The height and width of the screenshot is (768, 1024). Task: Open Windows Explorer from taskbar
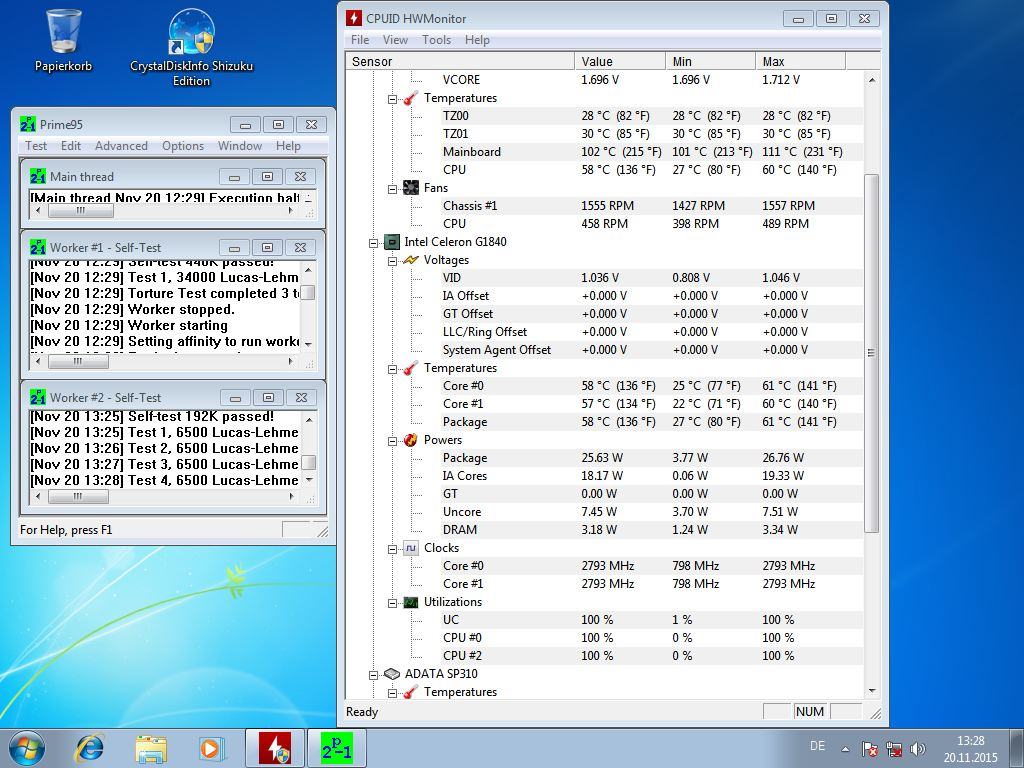[151, 748]
